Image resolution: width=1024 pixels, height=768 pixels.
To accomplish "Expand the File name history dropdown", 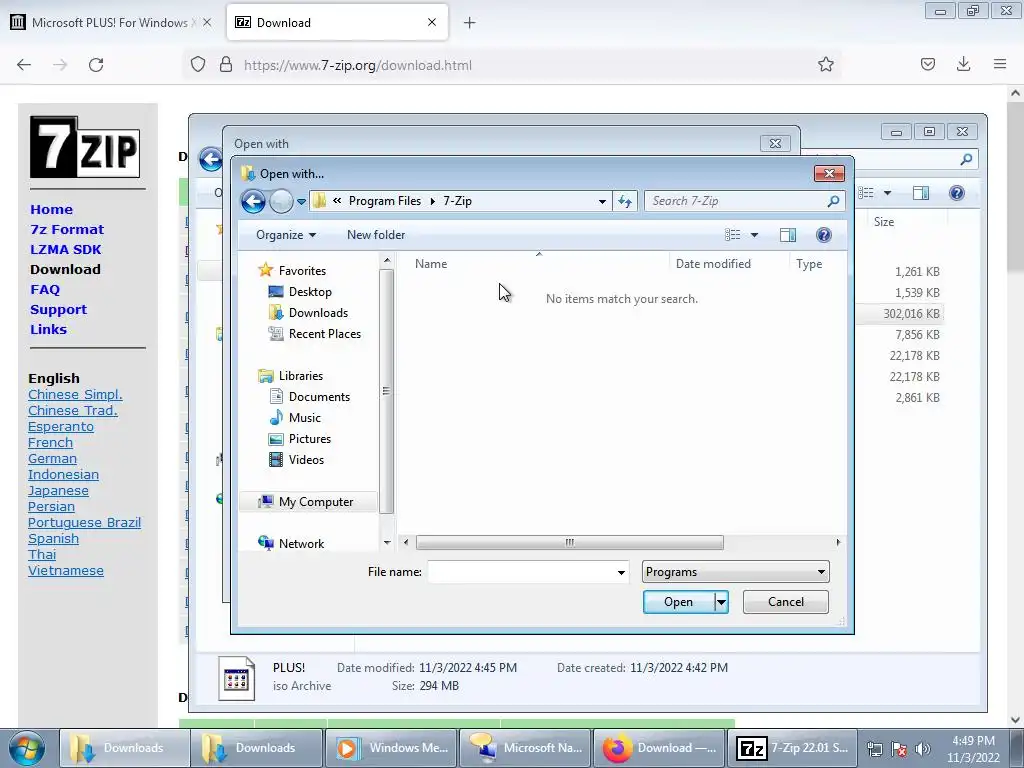I will (x=621, y=573).
